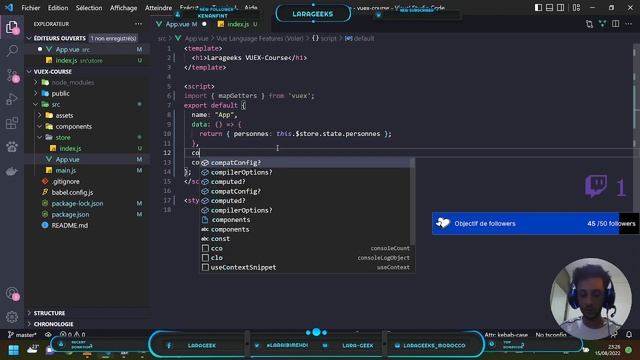The width and height of the screenshot is (640, 360).
Task: Open changes compare icon in editor toolbar
Action: pos(589,24)
